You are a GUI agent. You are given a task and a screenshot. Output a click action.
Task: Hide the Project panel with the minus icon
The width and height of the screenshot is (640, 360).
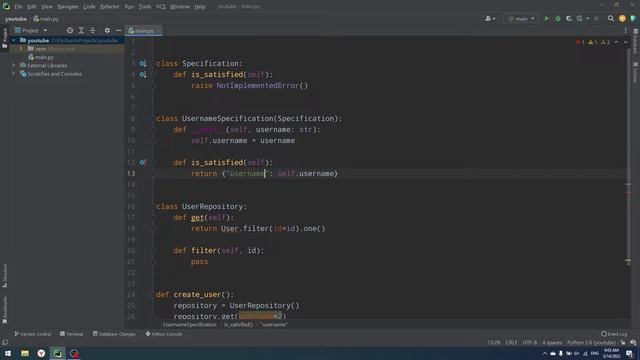tap(118, 30)
